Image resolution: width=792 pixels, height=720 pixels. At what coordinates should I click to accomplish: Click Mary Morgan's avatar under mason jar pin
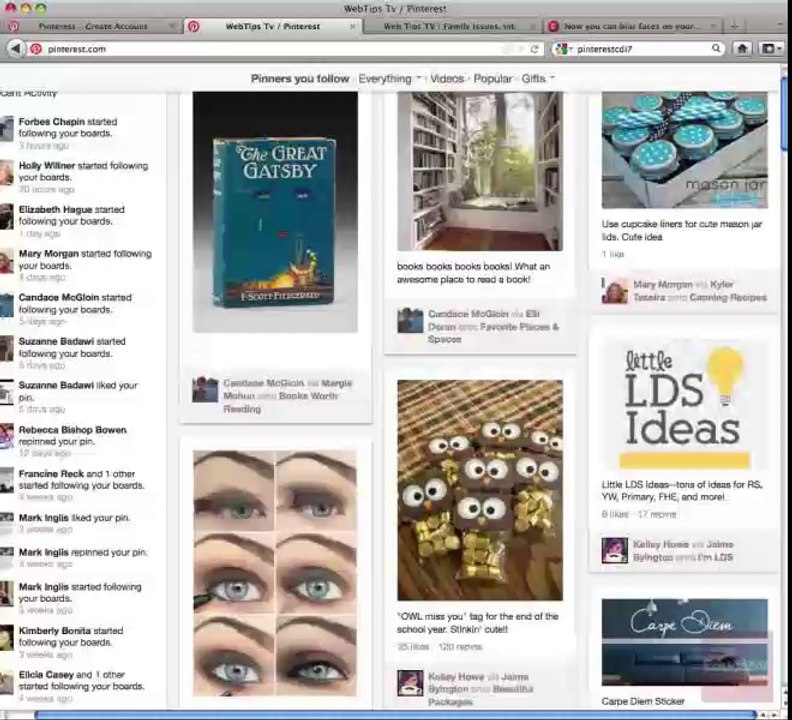tap(615, 291)
